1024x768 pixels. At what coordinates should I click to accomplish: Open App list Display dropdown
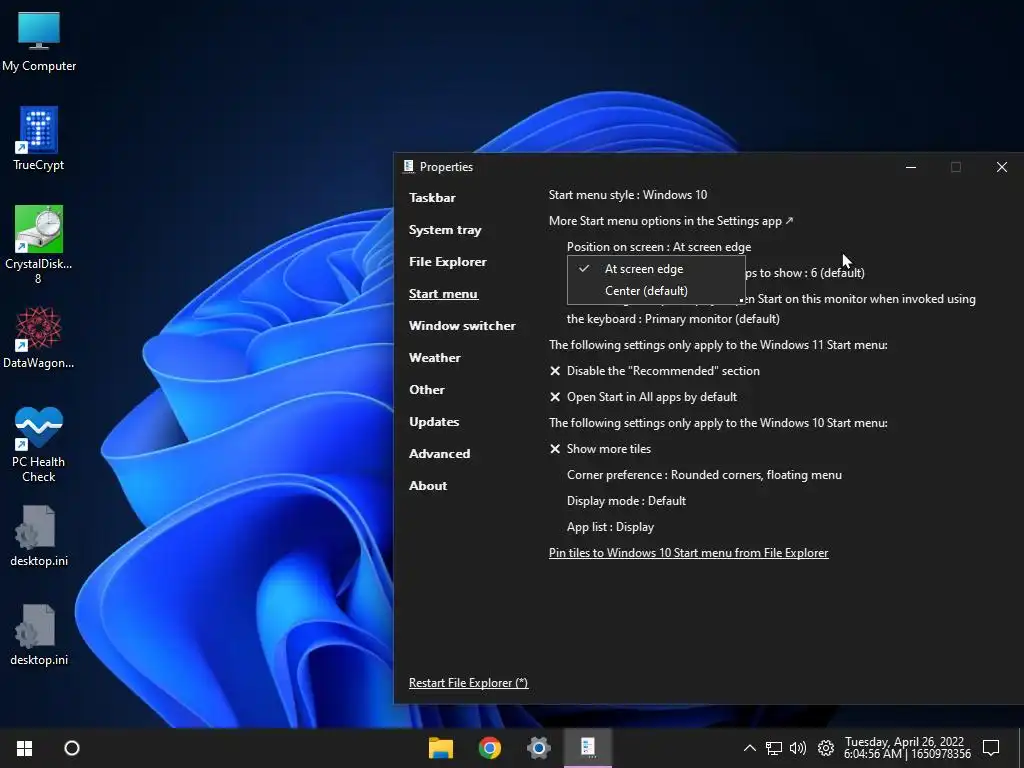(610, 527)
